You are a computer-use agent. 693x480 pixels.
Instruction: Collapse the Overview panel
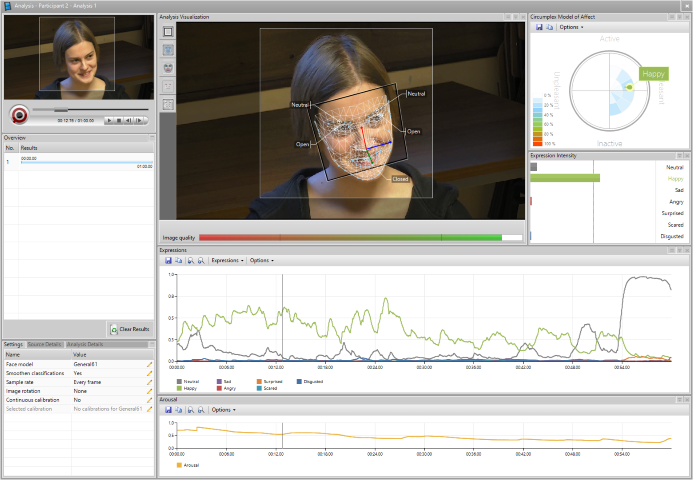pyautogui.click(x=152, y=137)
